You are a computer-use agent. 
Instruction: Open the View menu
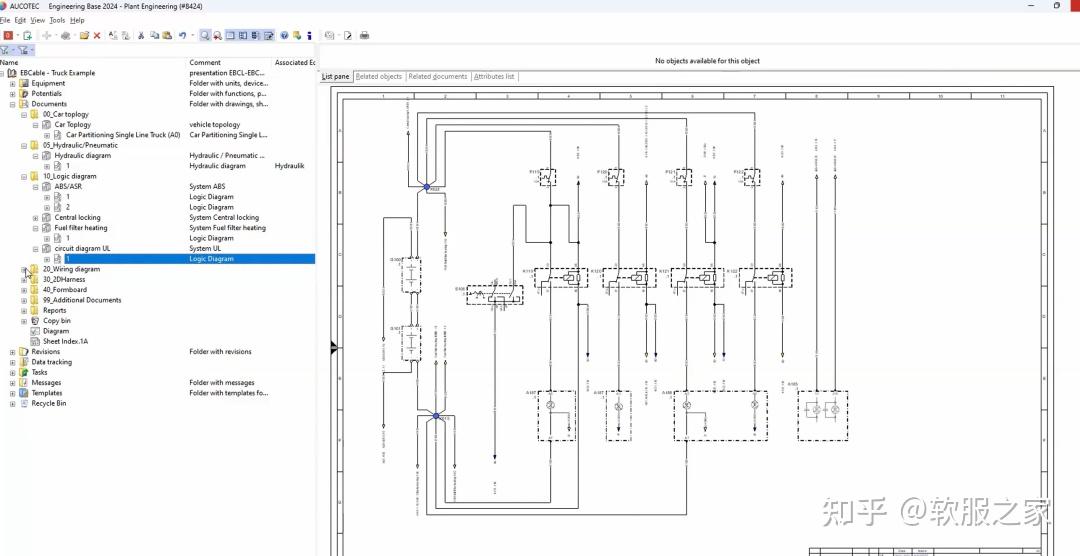tap(38, 20)
